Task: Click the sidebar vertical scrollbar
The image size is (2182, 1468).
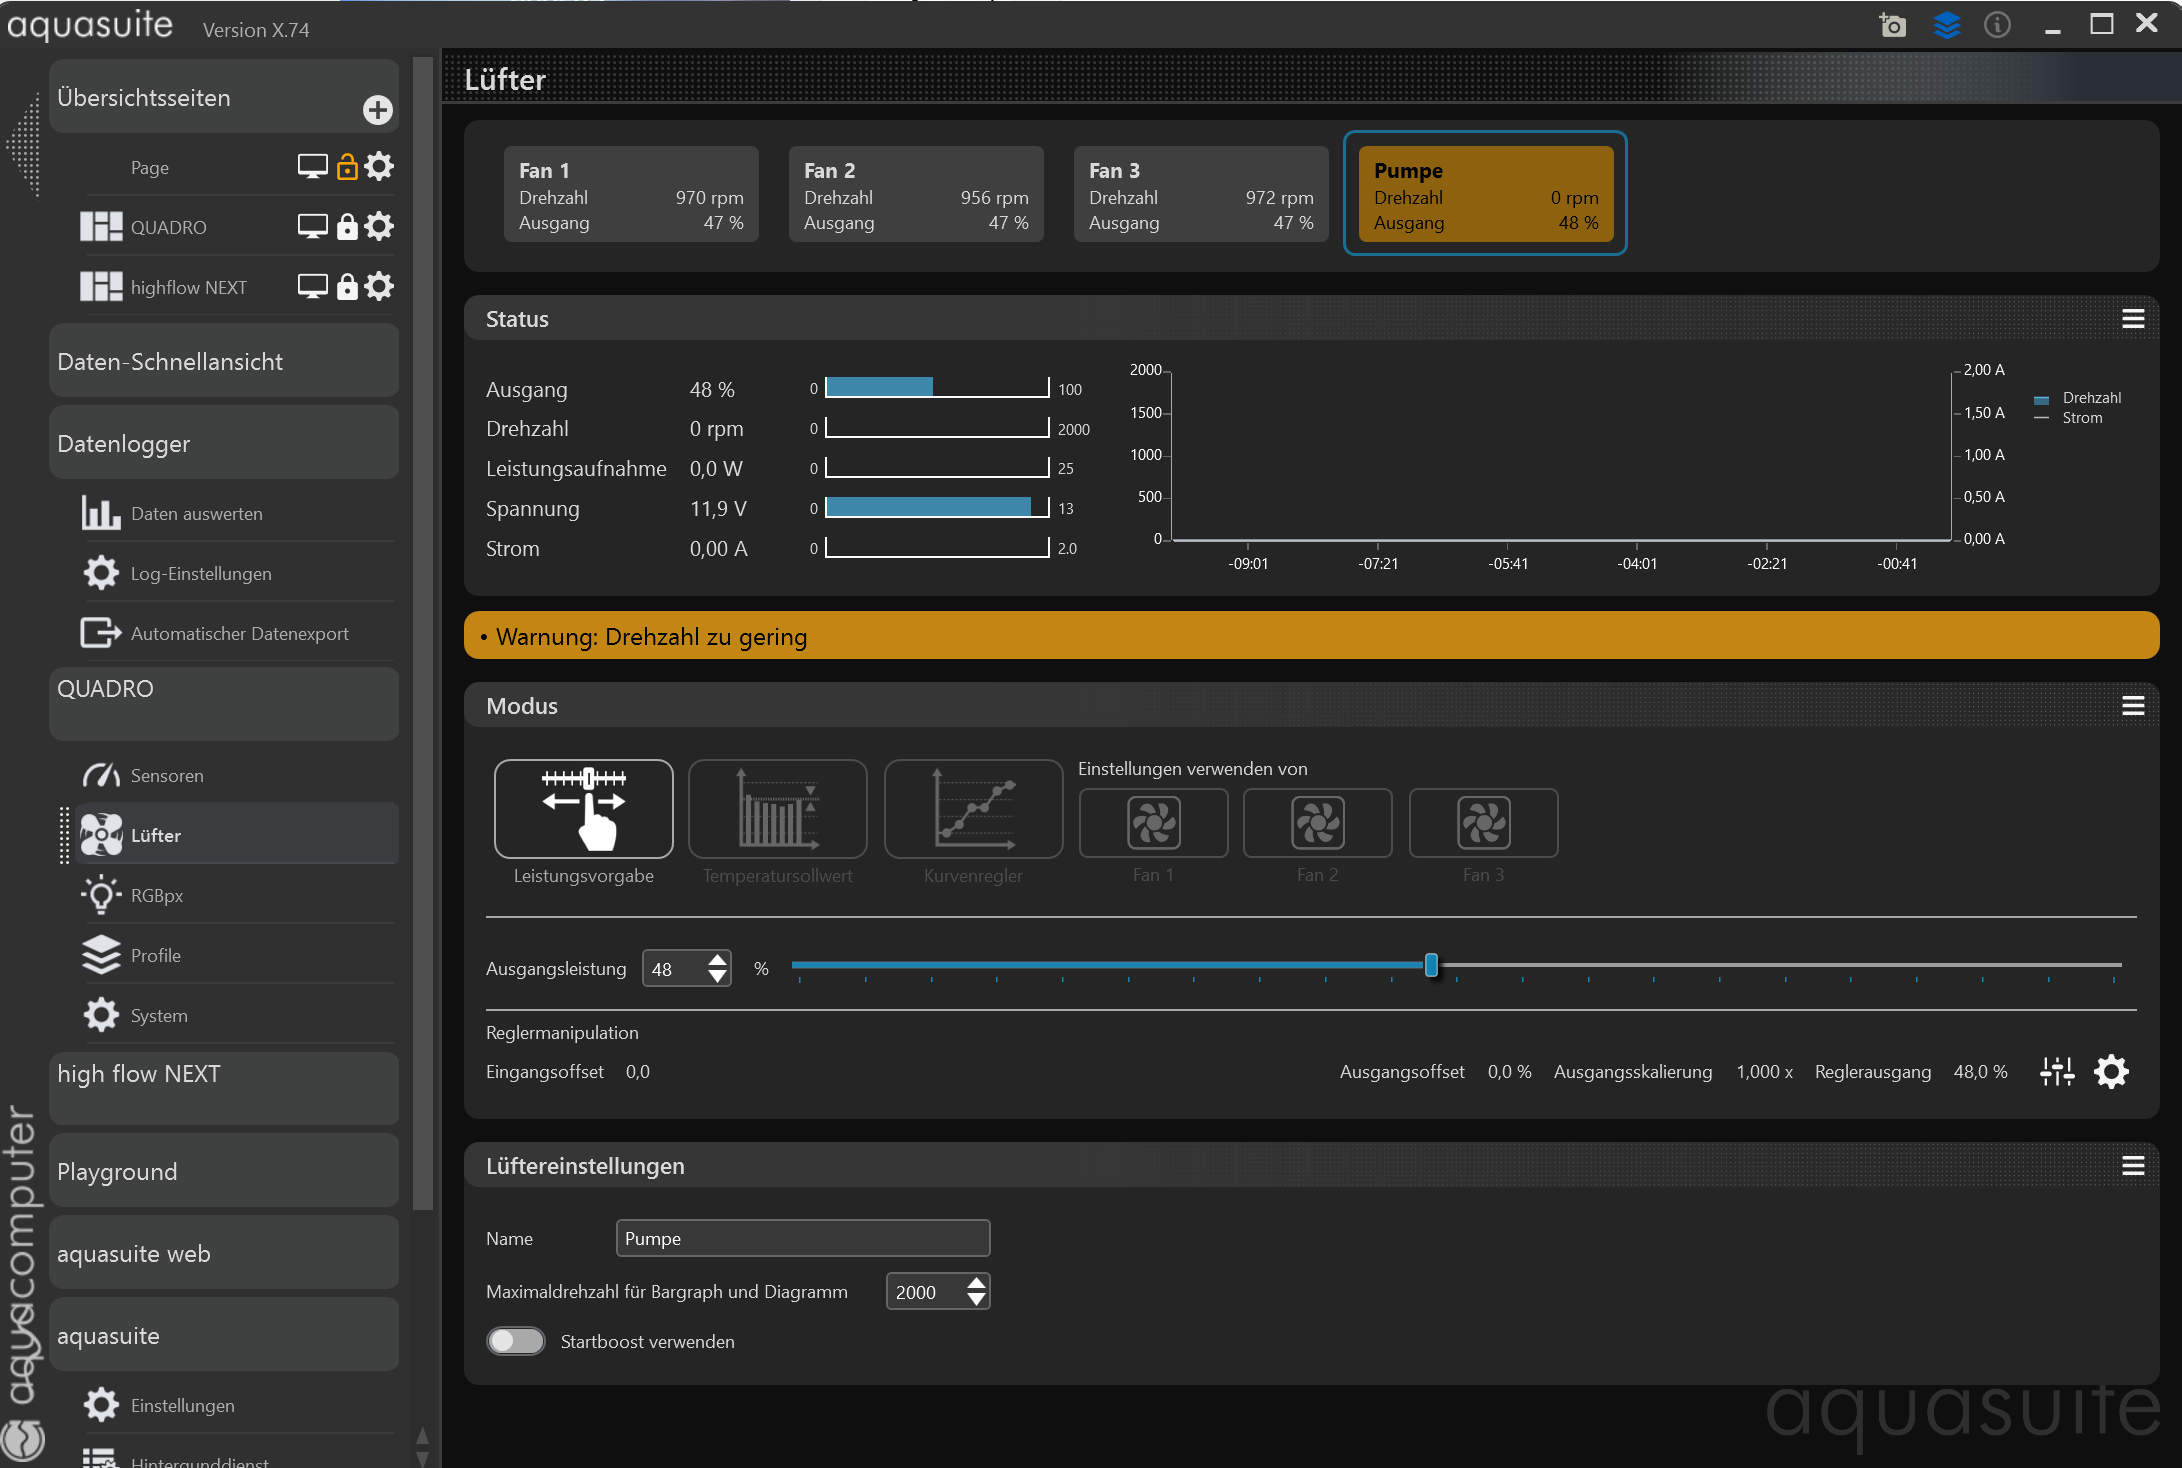Action: pyautogui.click(x=423, y=634)
